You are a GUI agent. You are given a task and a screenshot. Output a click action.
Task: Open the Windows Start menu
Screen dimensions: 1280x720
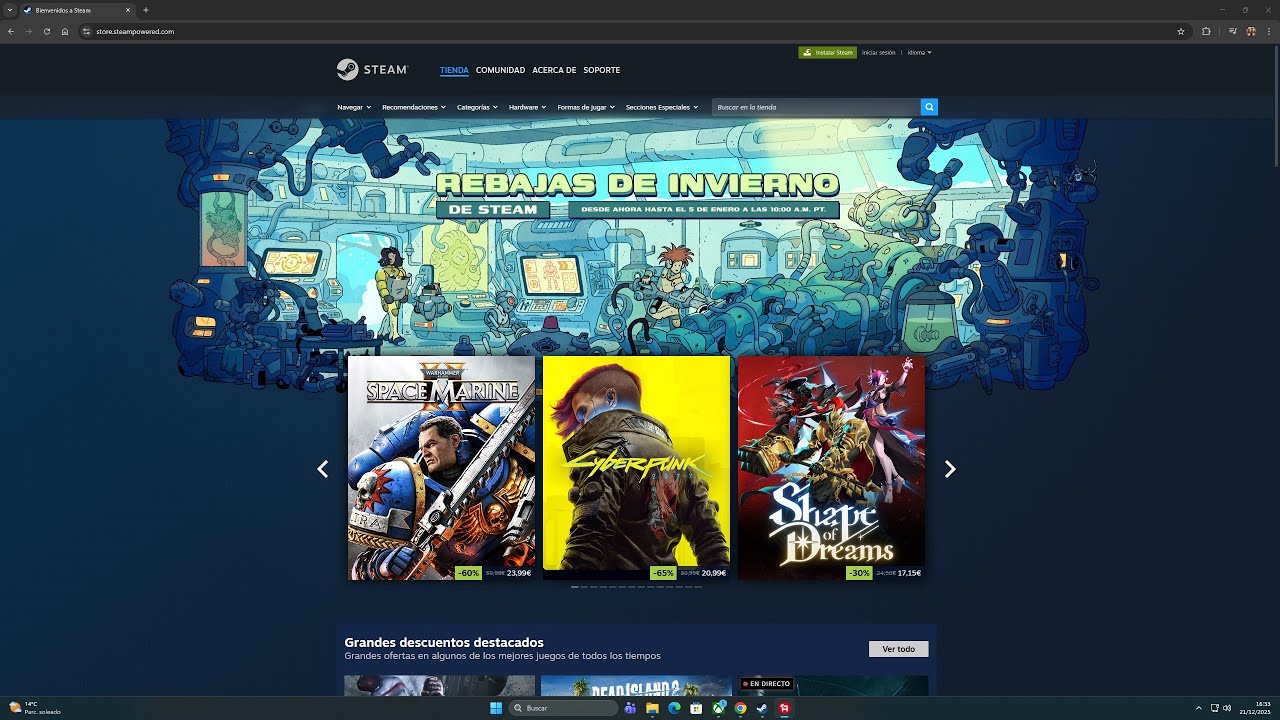[x=497, y=708]
